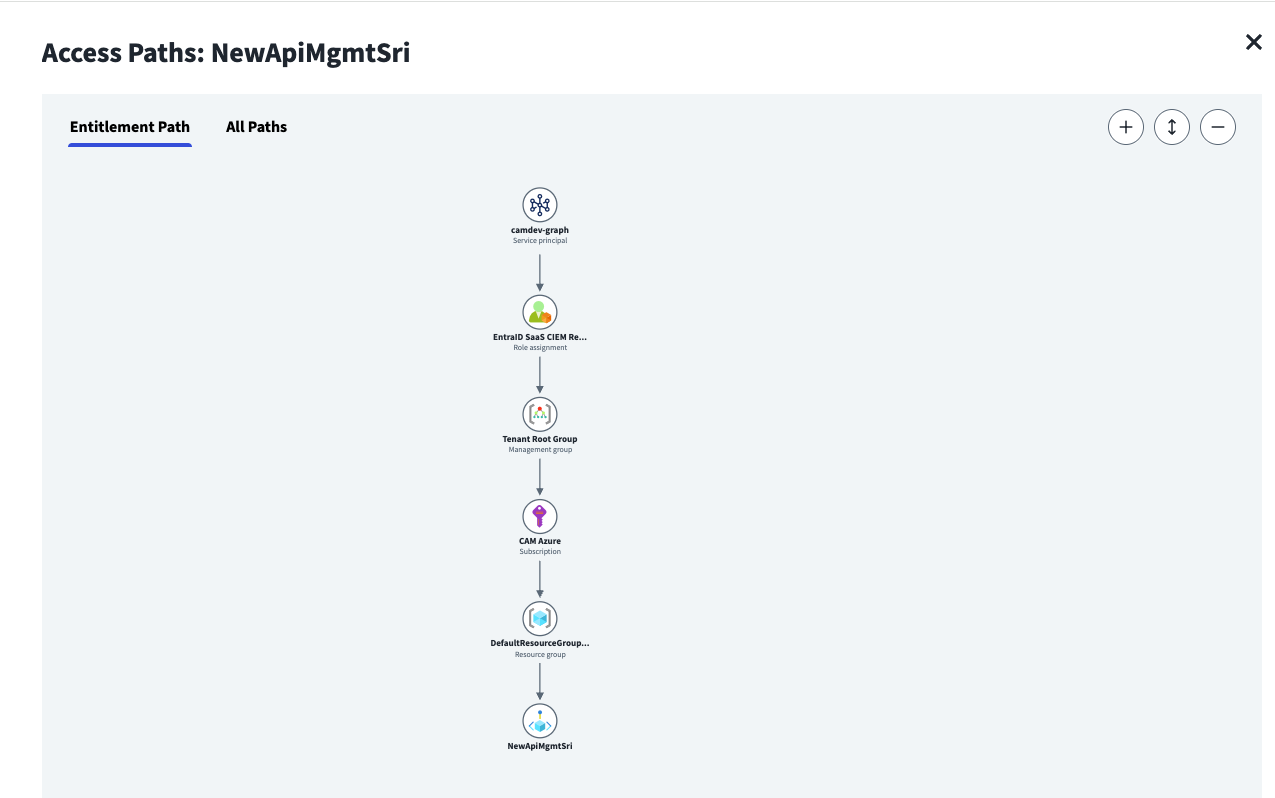Screen dimensions: 1275x798
Task: Click the CAM Azure node label
Action: (x=540, y=541)
